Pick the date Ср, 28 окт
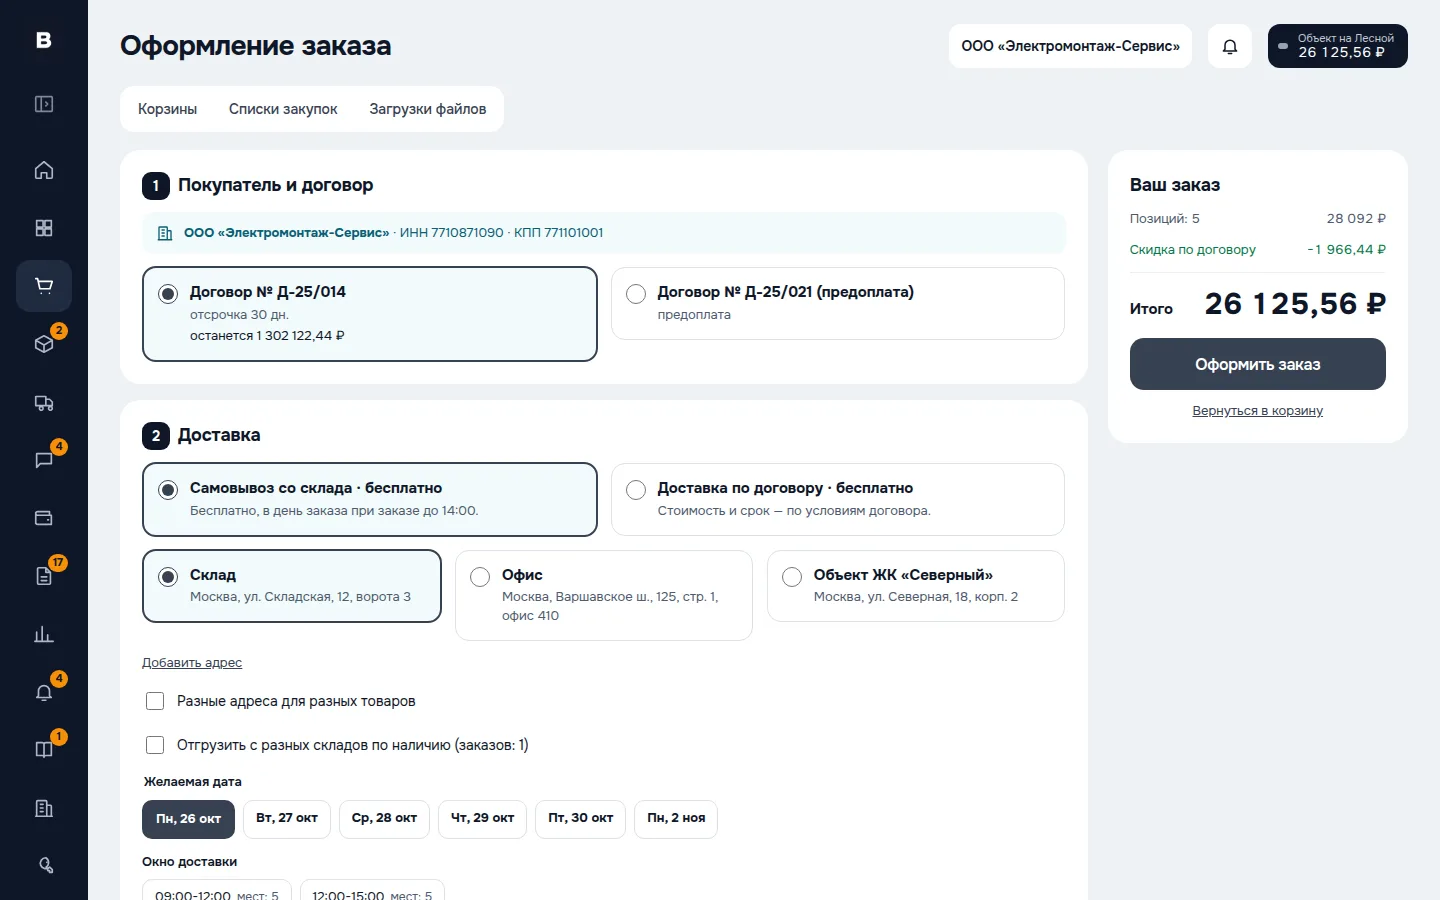The height and width of the screenshot is (900, 1440). click(385, 819)
